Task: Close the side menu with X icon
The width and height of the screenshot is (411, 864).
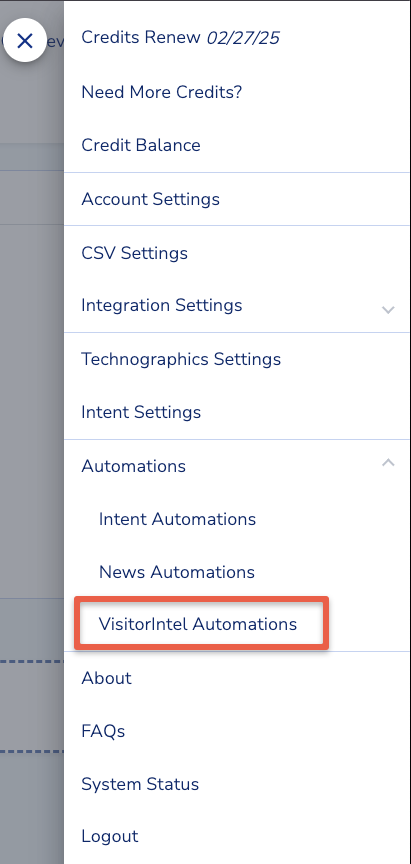Action: [25, 40]
